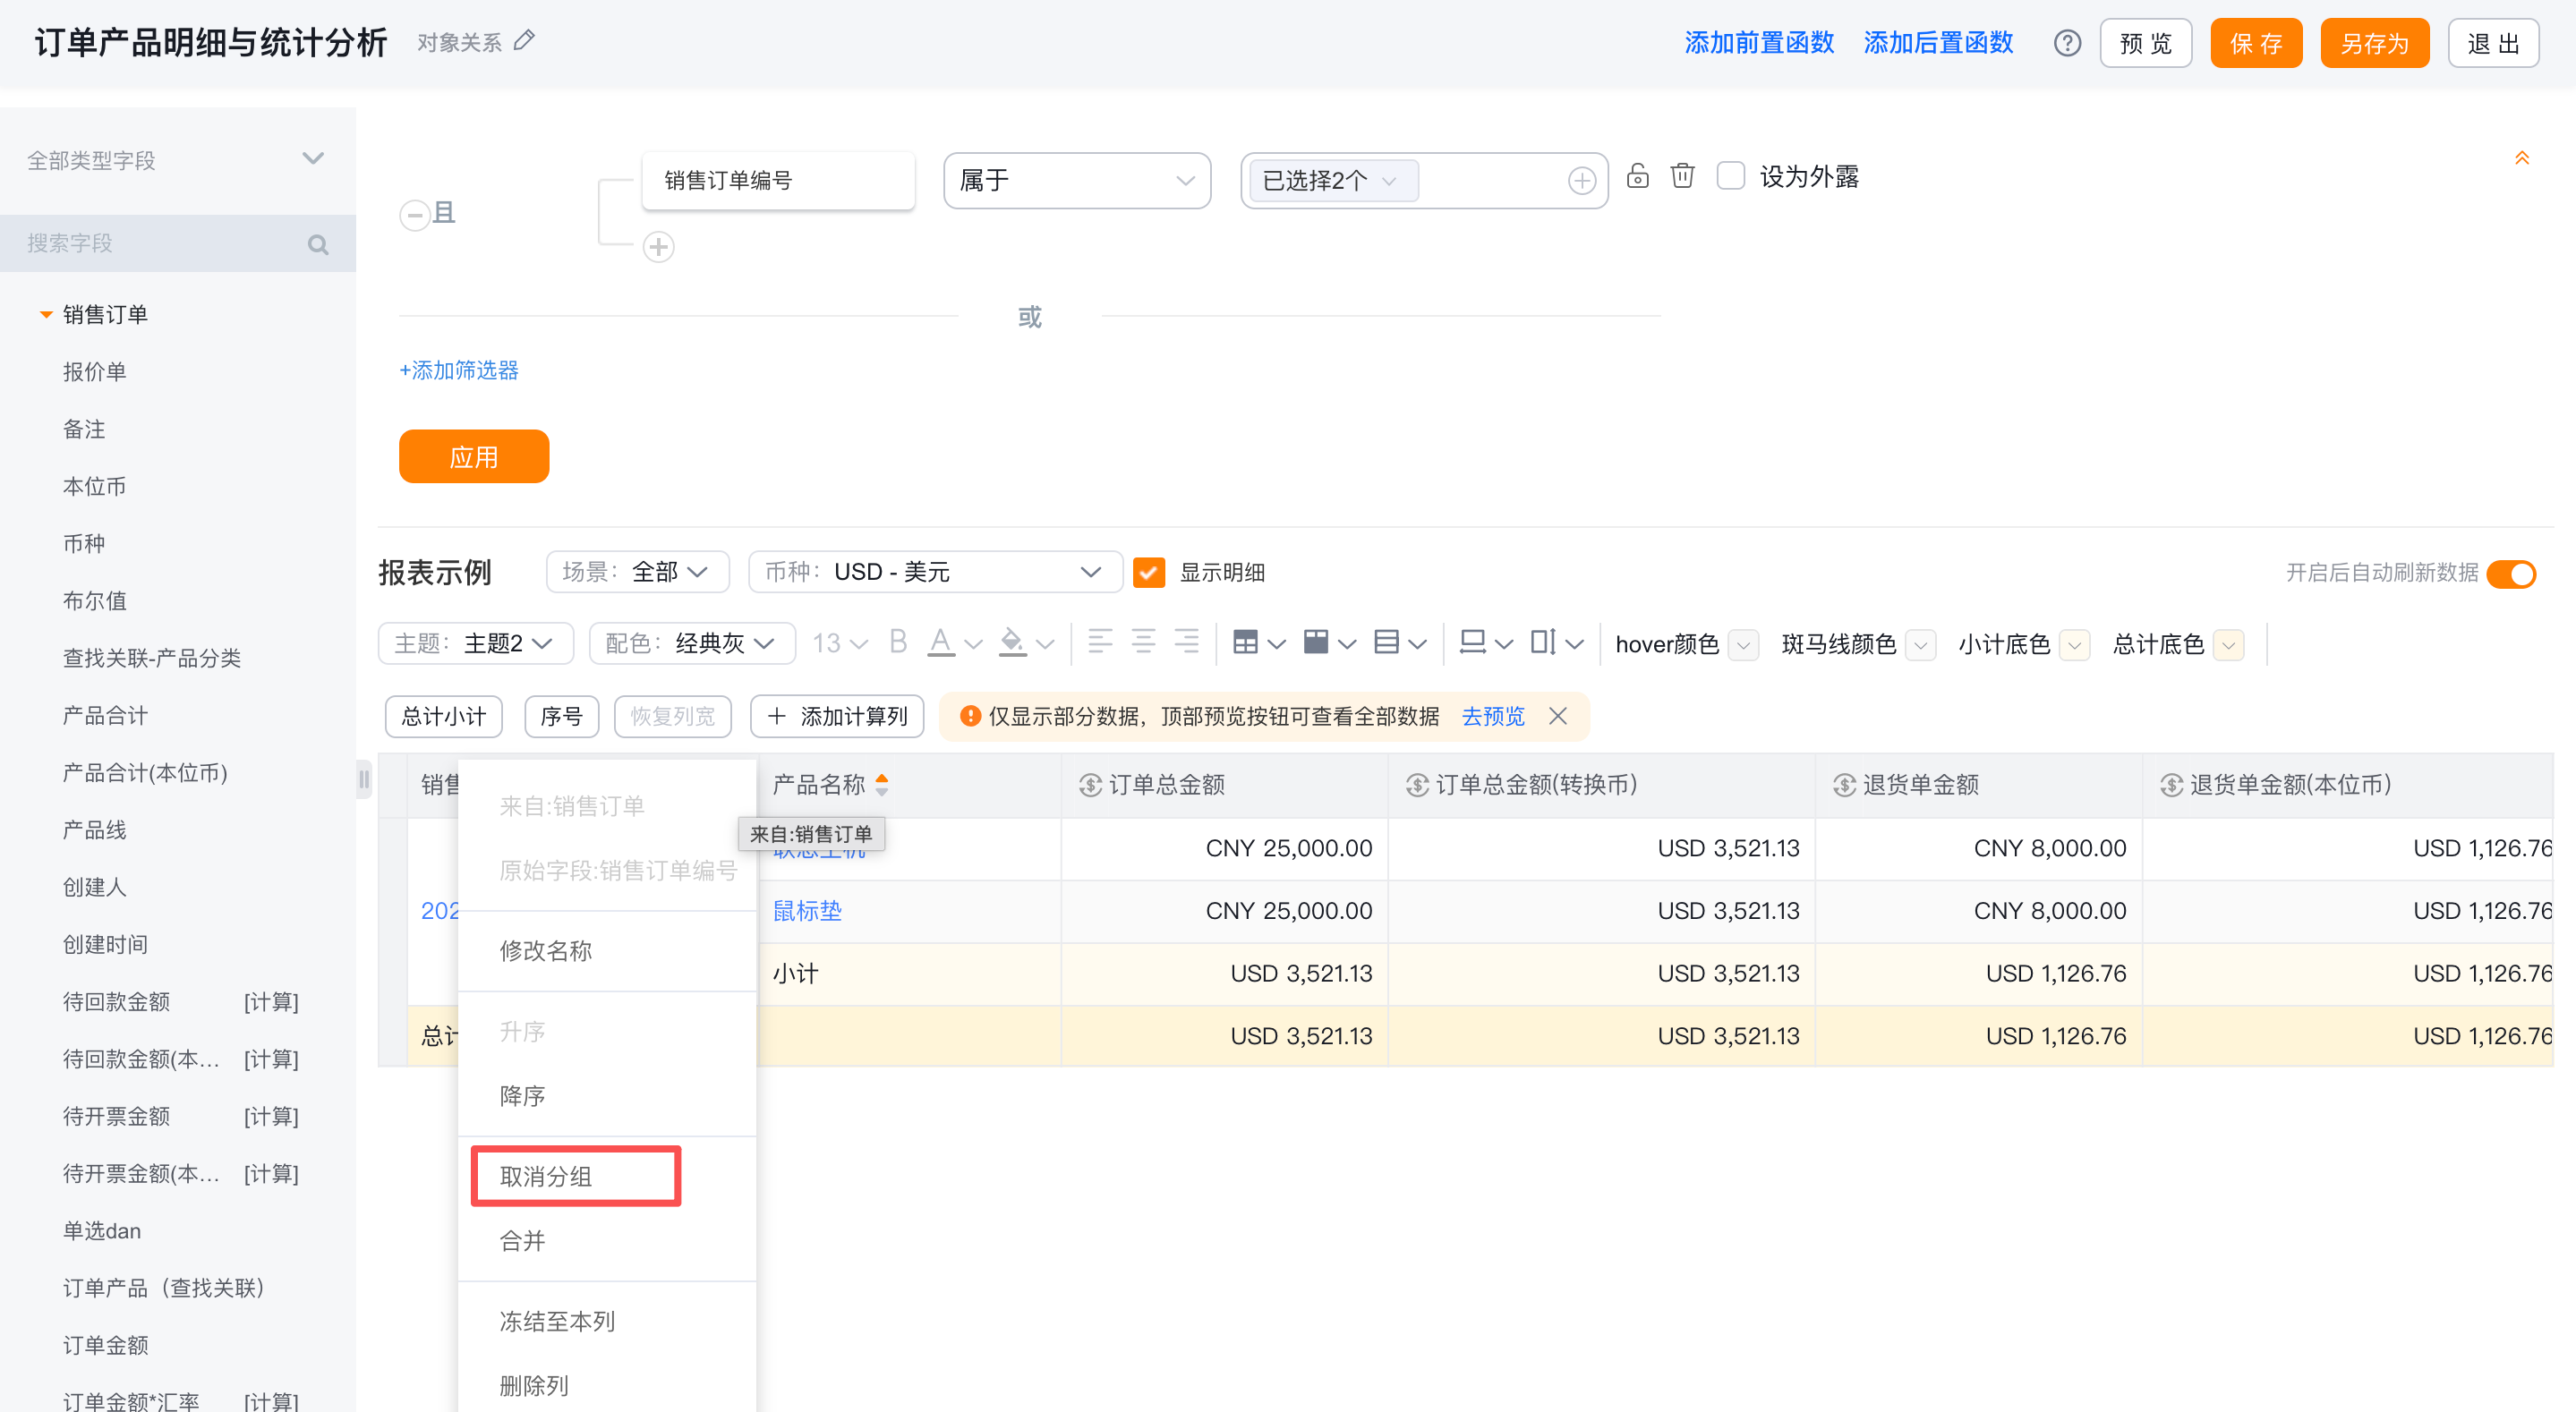
Task: Click the plus circle inside 已选择2个 field
Action: (1581, 181)
